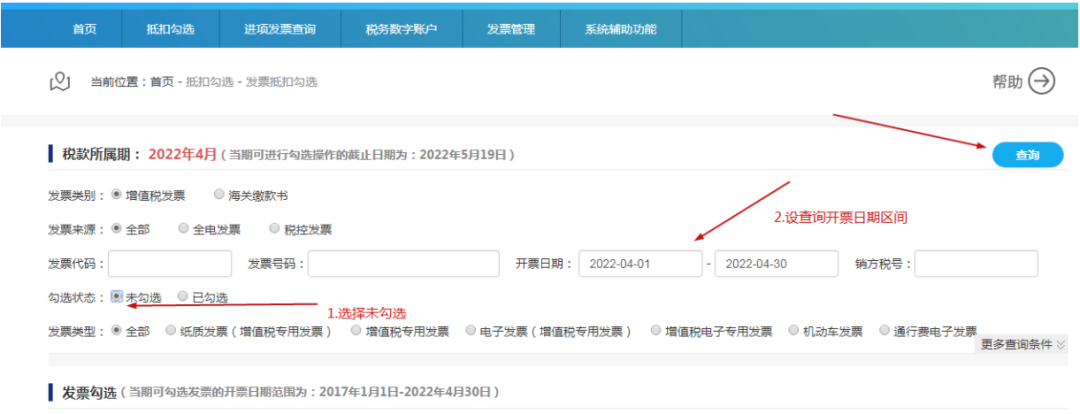Open end date field 2022-04-30

[776, 263]
